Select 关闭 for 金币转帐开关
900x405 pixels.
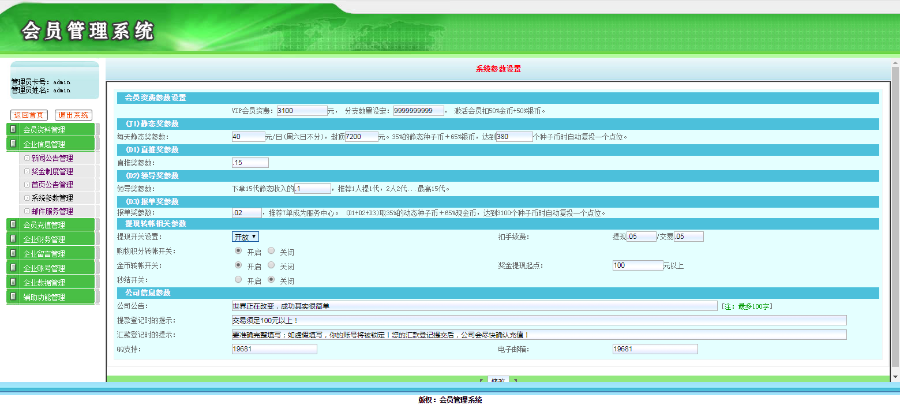(271, 266)
